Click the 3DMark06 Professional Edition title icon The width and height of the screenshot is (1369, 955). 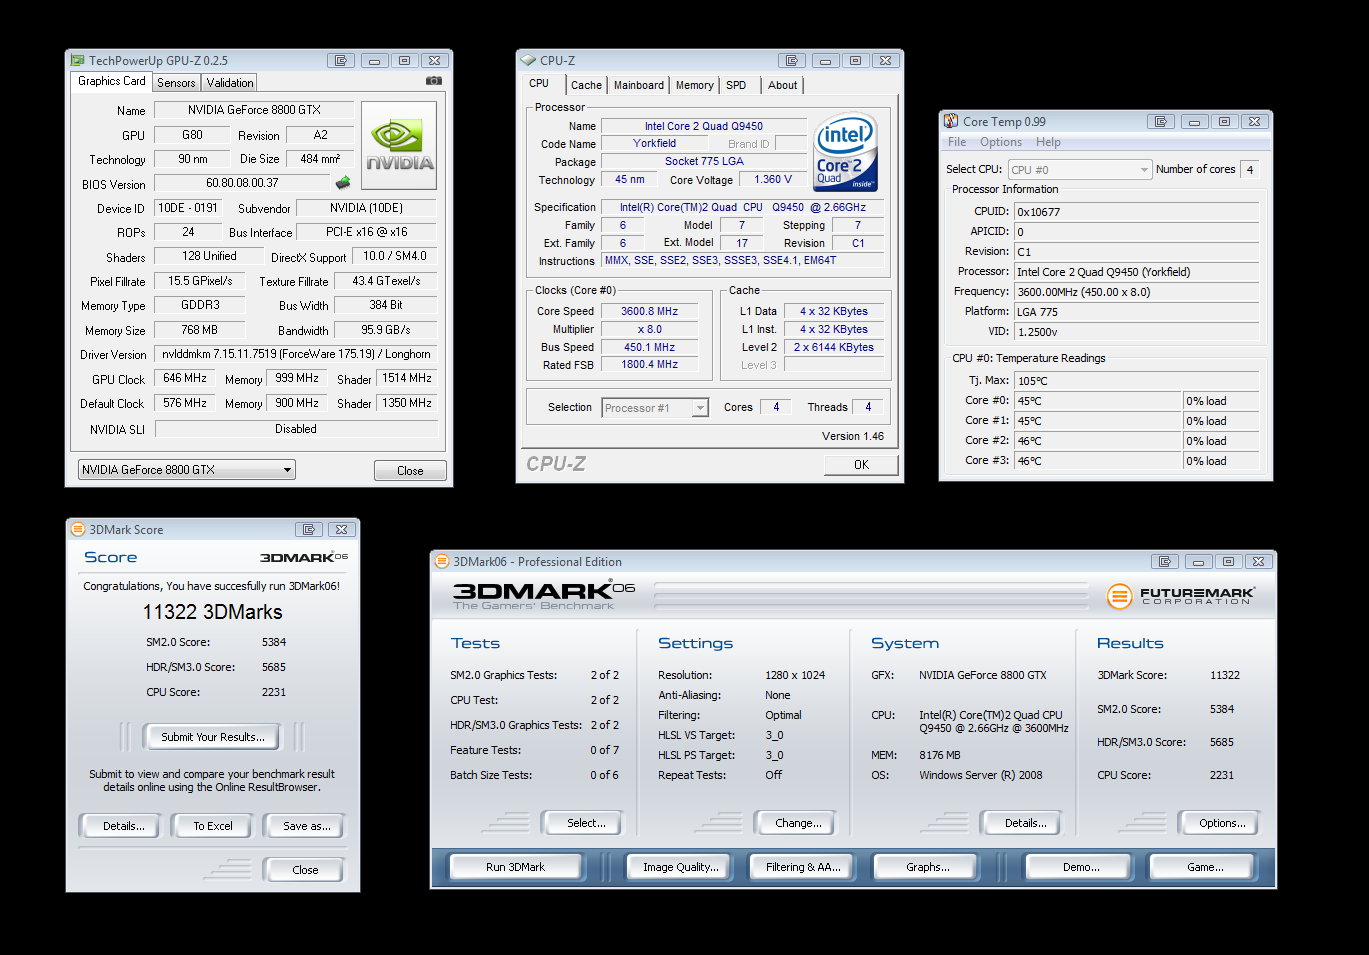coord(442,562)
